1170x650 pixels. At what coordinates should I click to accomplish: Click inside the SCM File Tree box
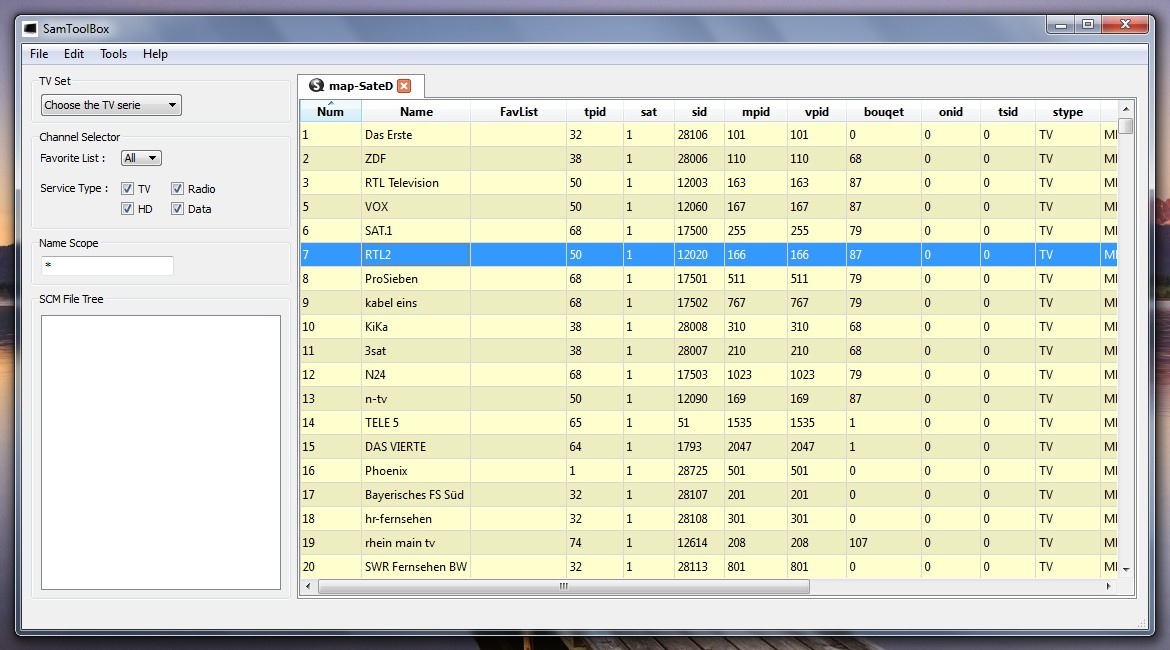160,452
